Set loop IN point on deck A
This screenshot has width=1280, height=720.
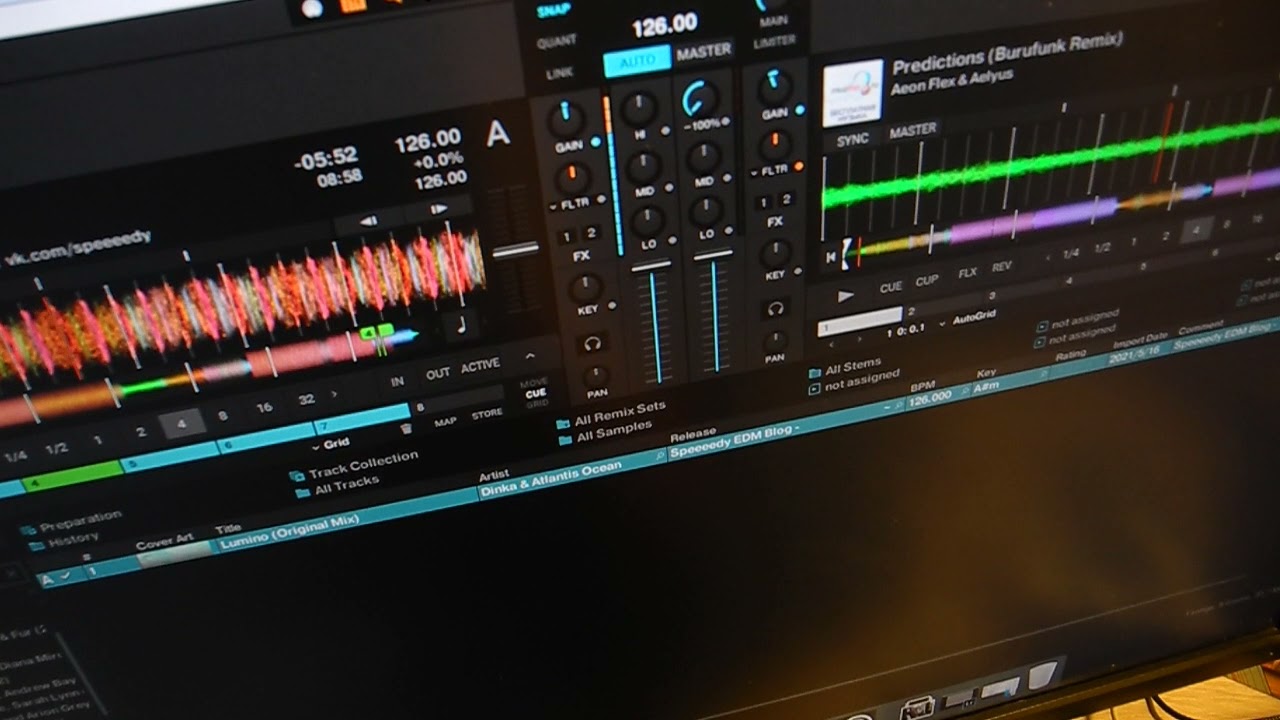tap(397, 382)
